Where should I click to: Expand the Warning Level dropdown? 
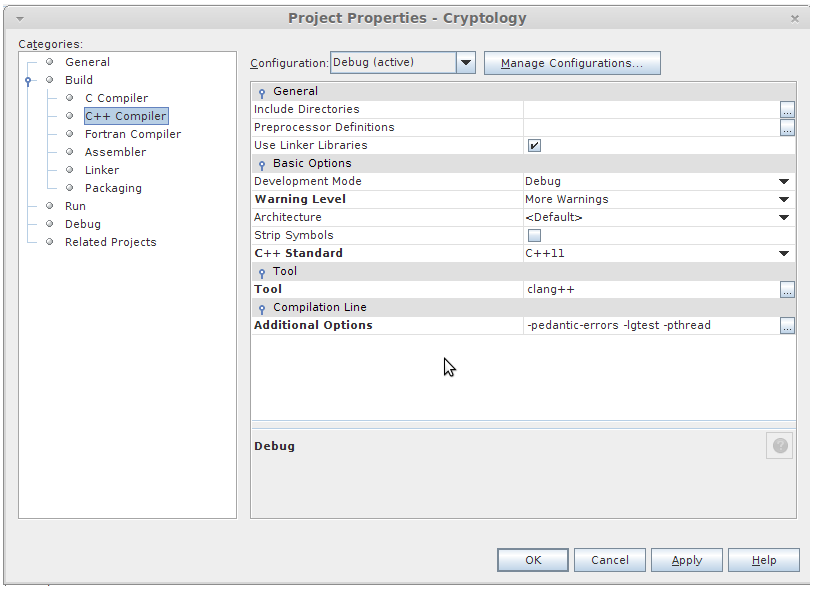pos(784,200)
